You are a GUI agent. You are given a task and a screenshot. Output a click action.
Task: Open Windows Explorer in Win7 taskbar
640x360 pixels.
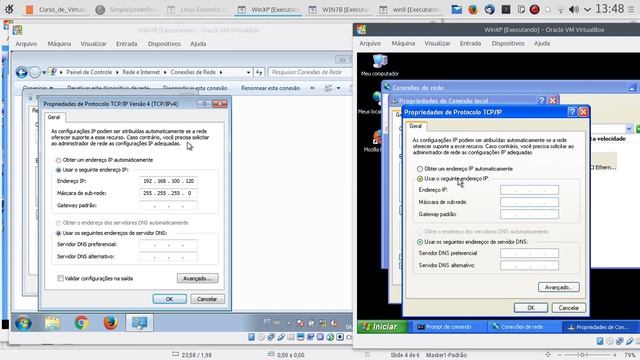(52, 323)
